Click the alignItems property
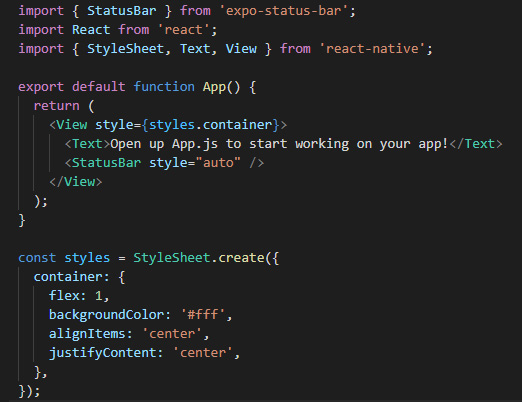The height and width of the screenshot is (402, 522). (87, 334)
